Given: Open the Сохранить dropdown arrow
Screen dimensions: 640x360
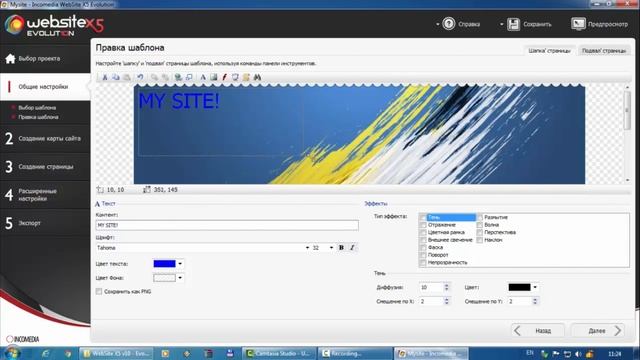Looking at the screenshot, I should (x=502, y=24).
